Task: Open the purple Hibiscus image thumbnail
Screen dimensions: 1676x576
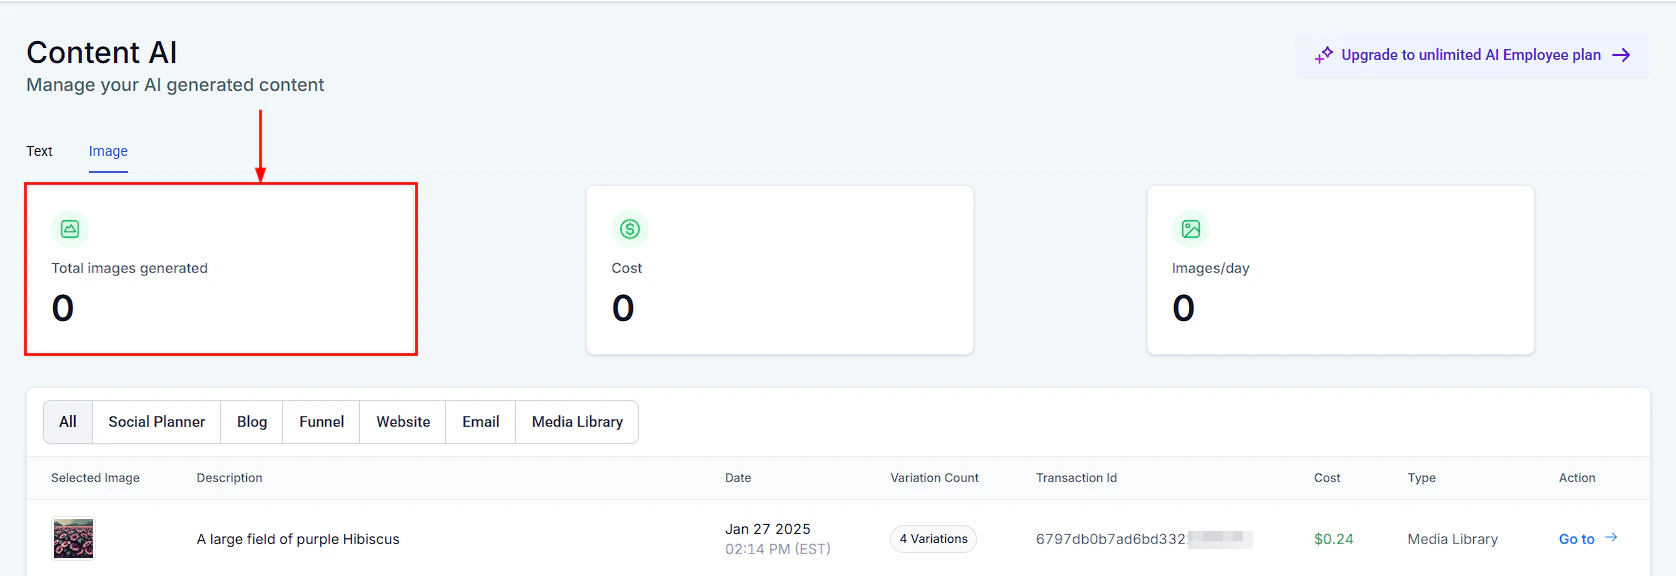Action: [73, 539]
